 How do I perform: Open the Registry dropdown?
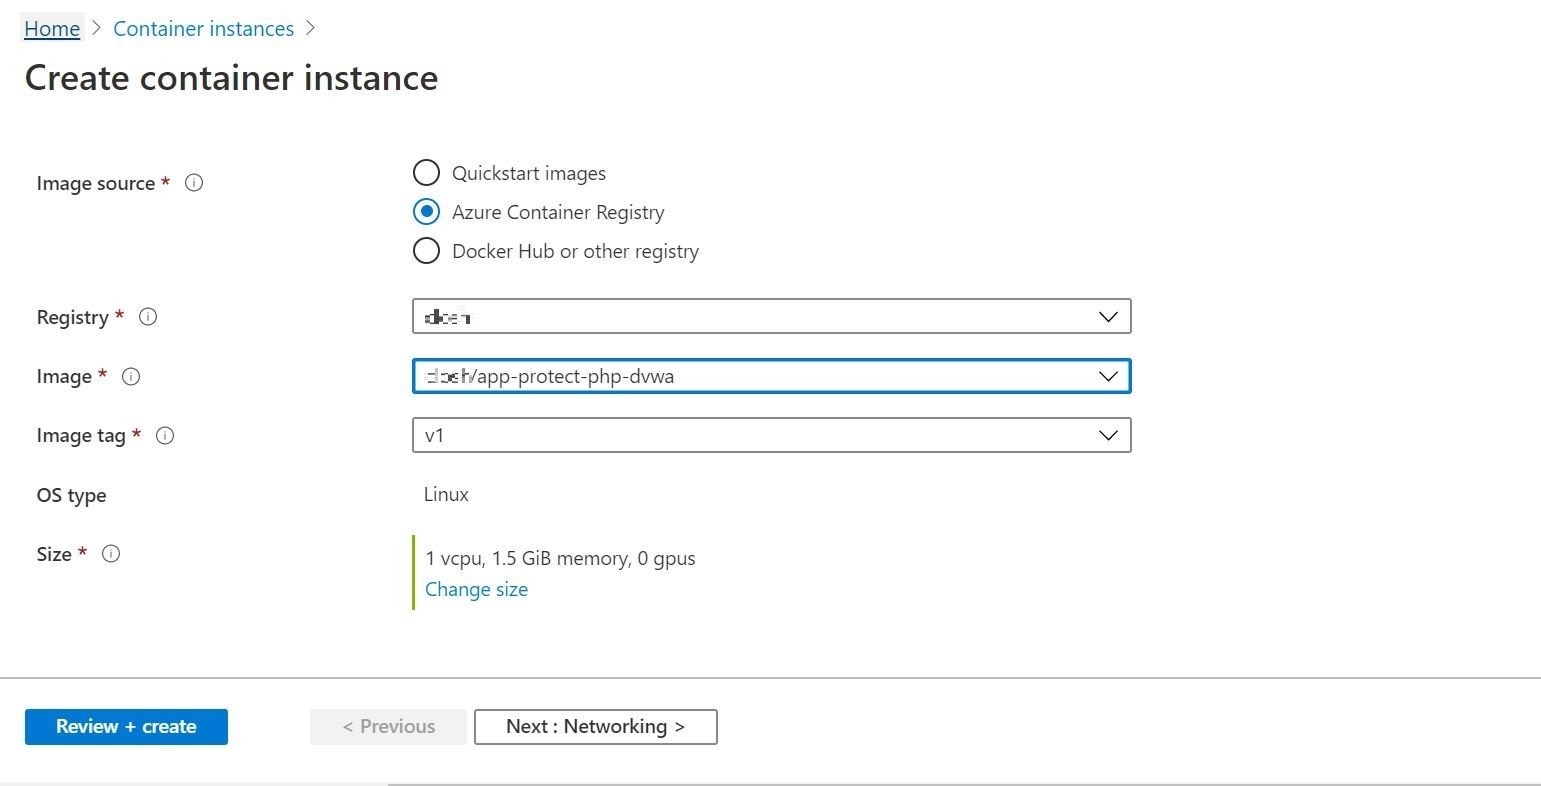point(771,317)
